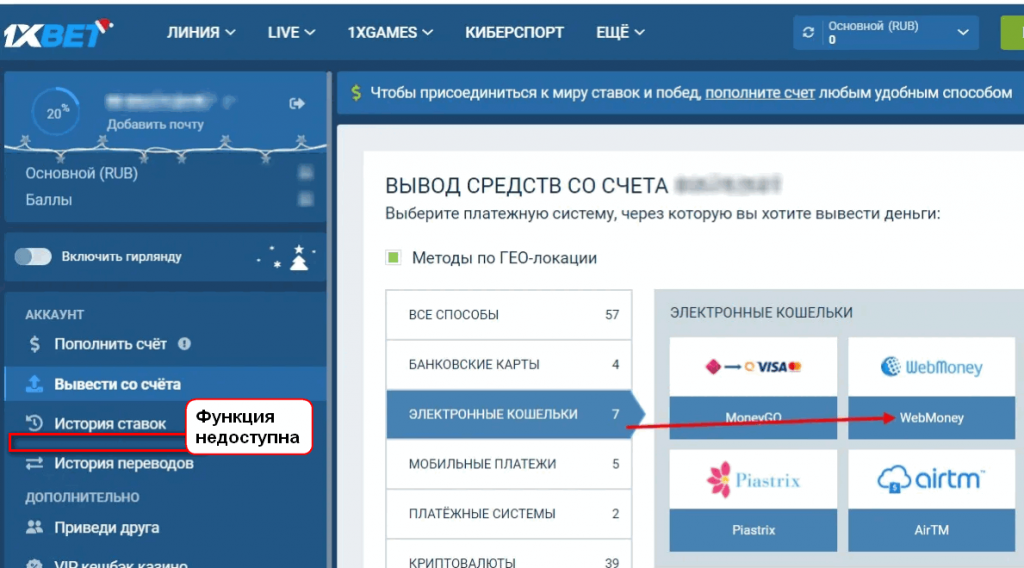Pick the AirTM payment logo

(931, 480)
